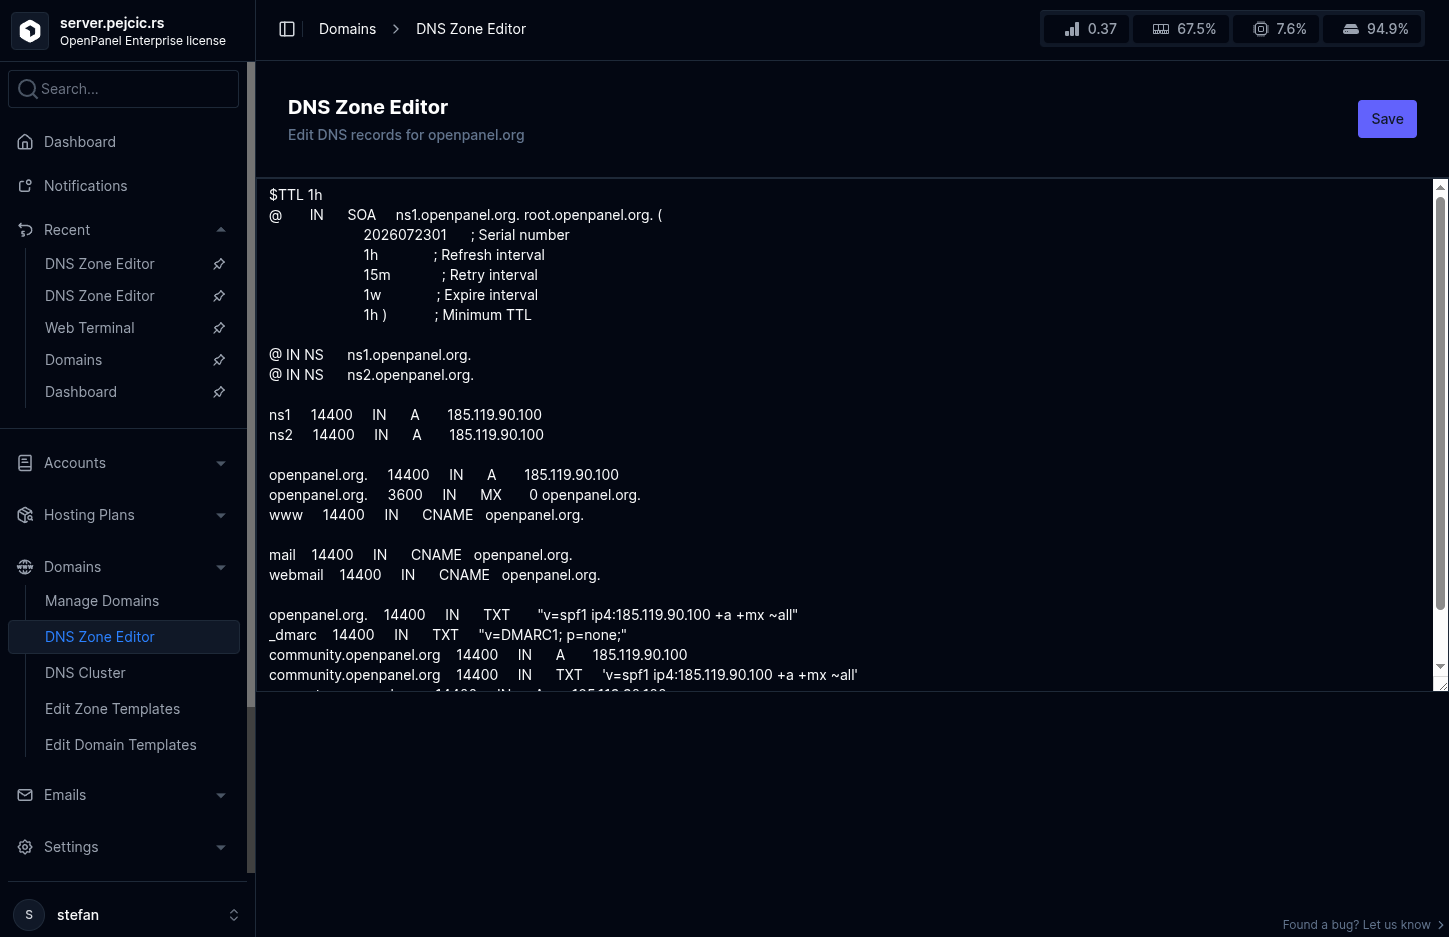1449x937 pixels.
Task: Click the Recent history icon
Action: coord(25,230)
